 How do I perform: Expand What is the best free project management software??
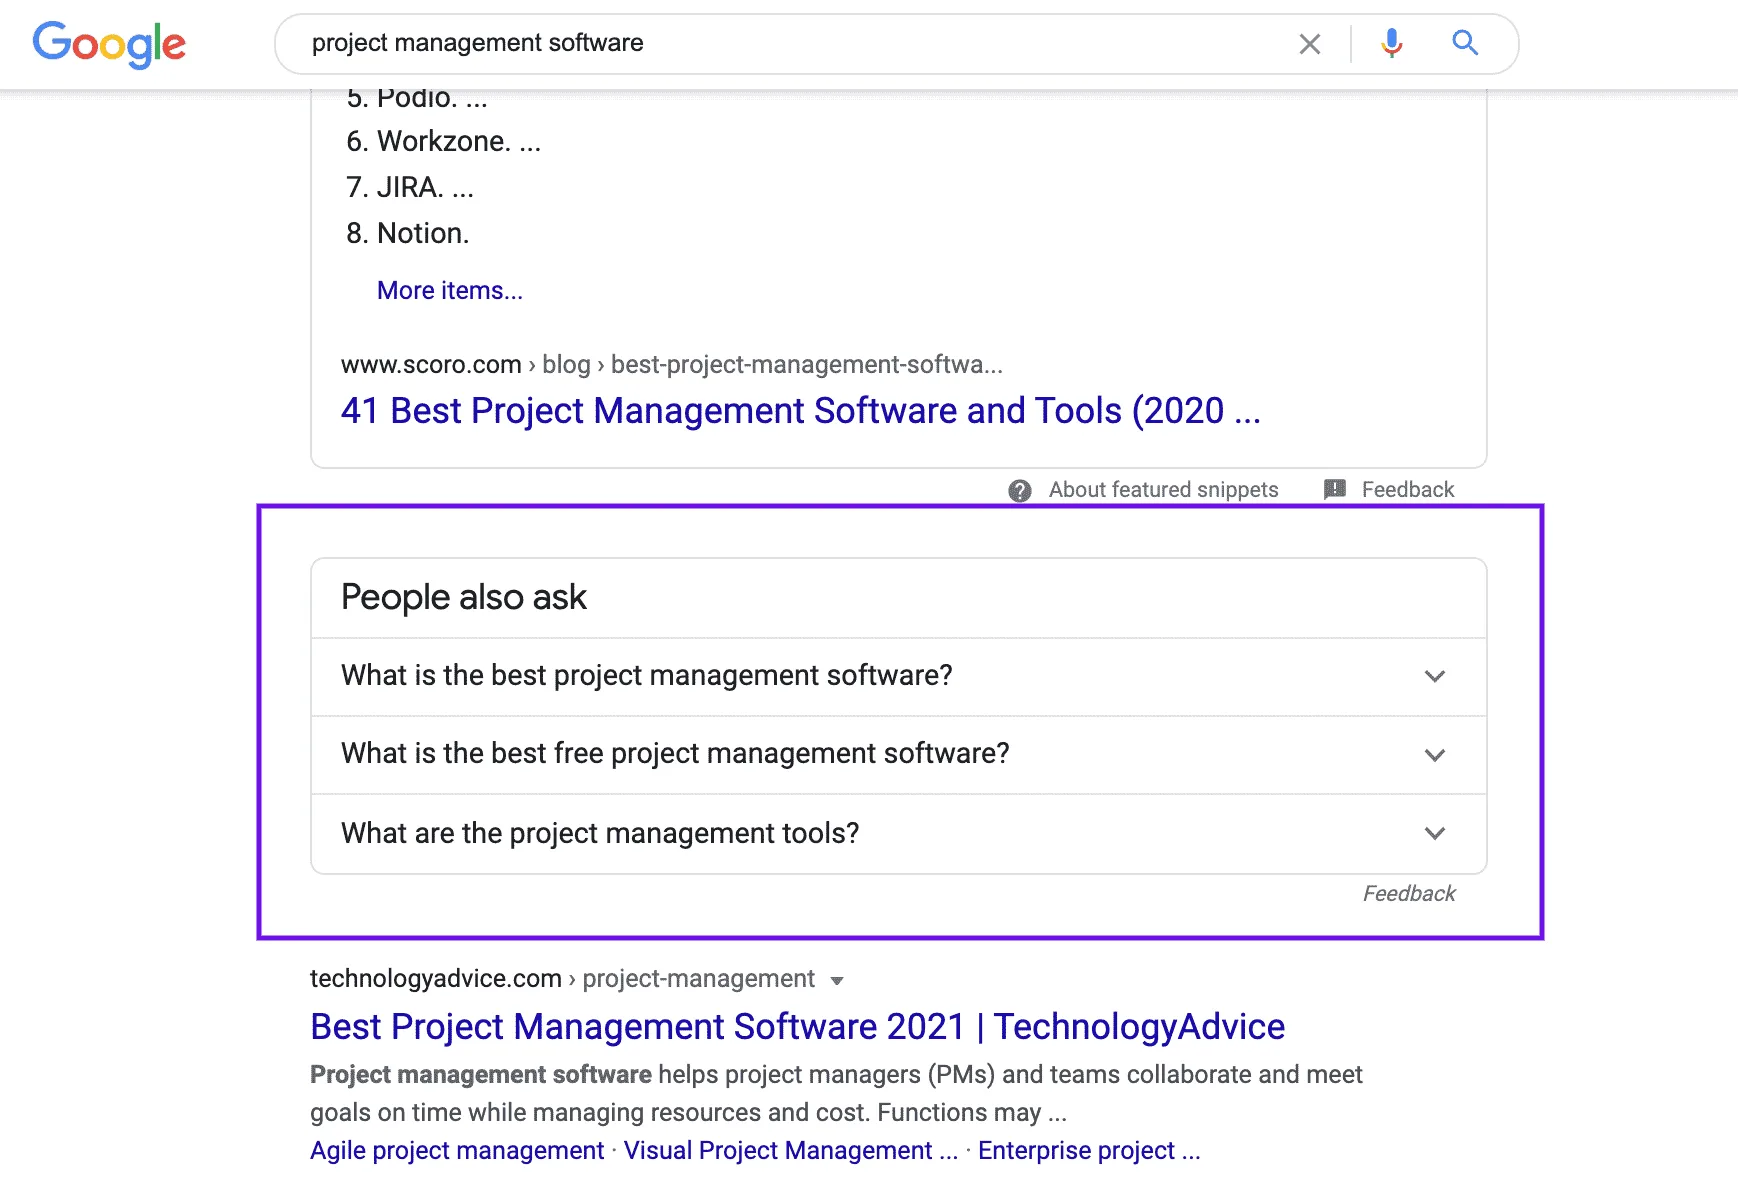pyautogui.click(x=899, y=754)
